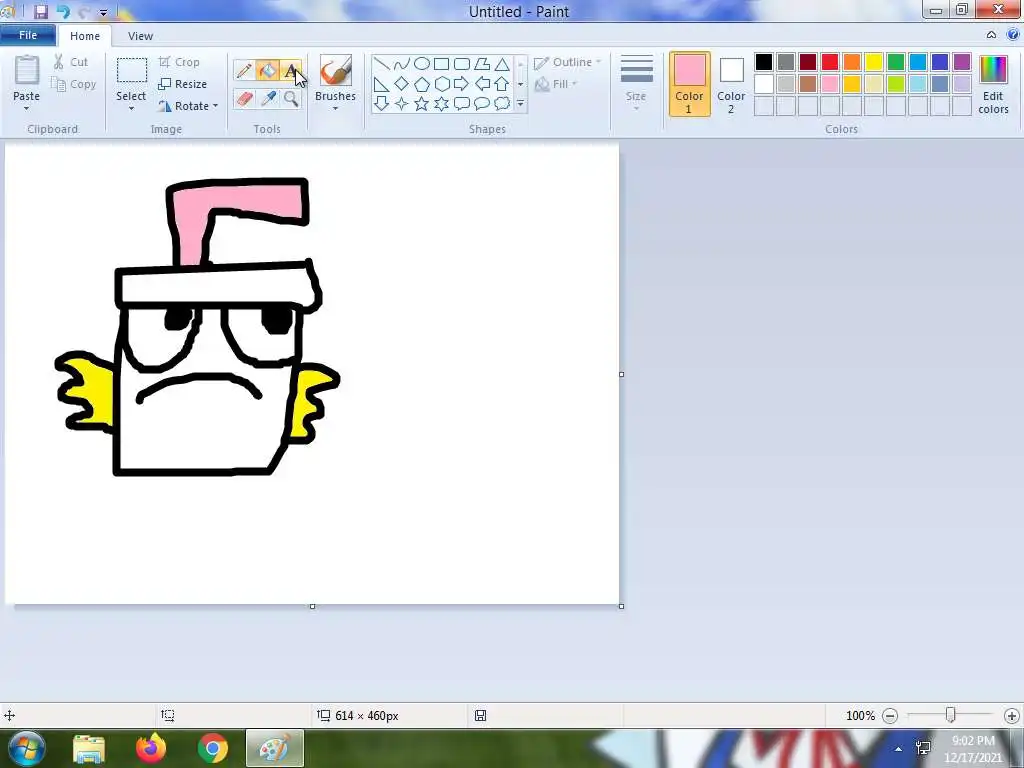Customize Quick Access Toolbar dropdown arrow
This screenshot has height=768, width=1024.
coord(103,12)
